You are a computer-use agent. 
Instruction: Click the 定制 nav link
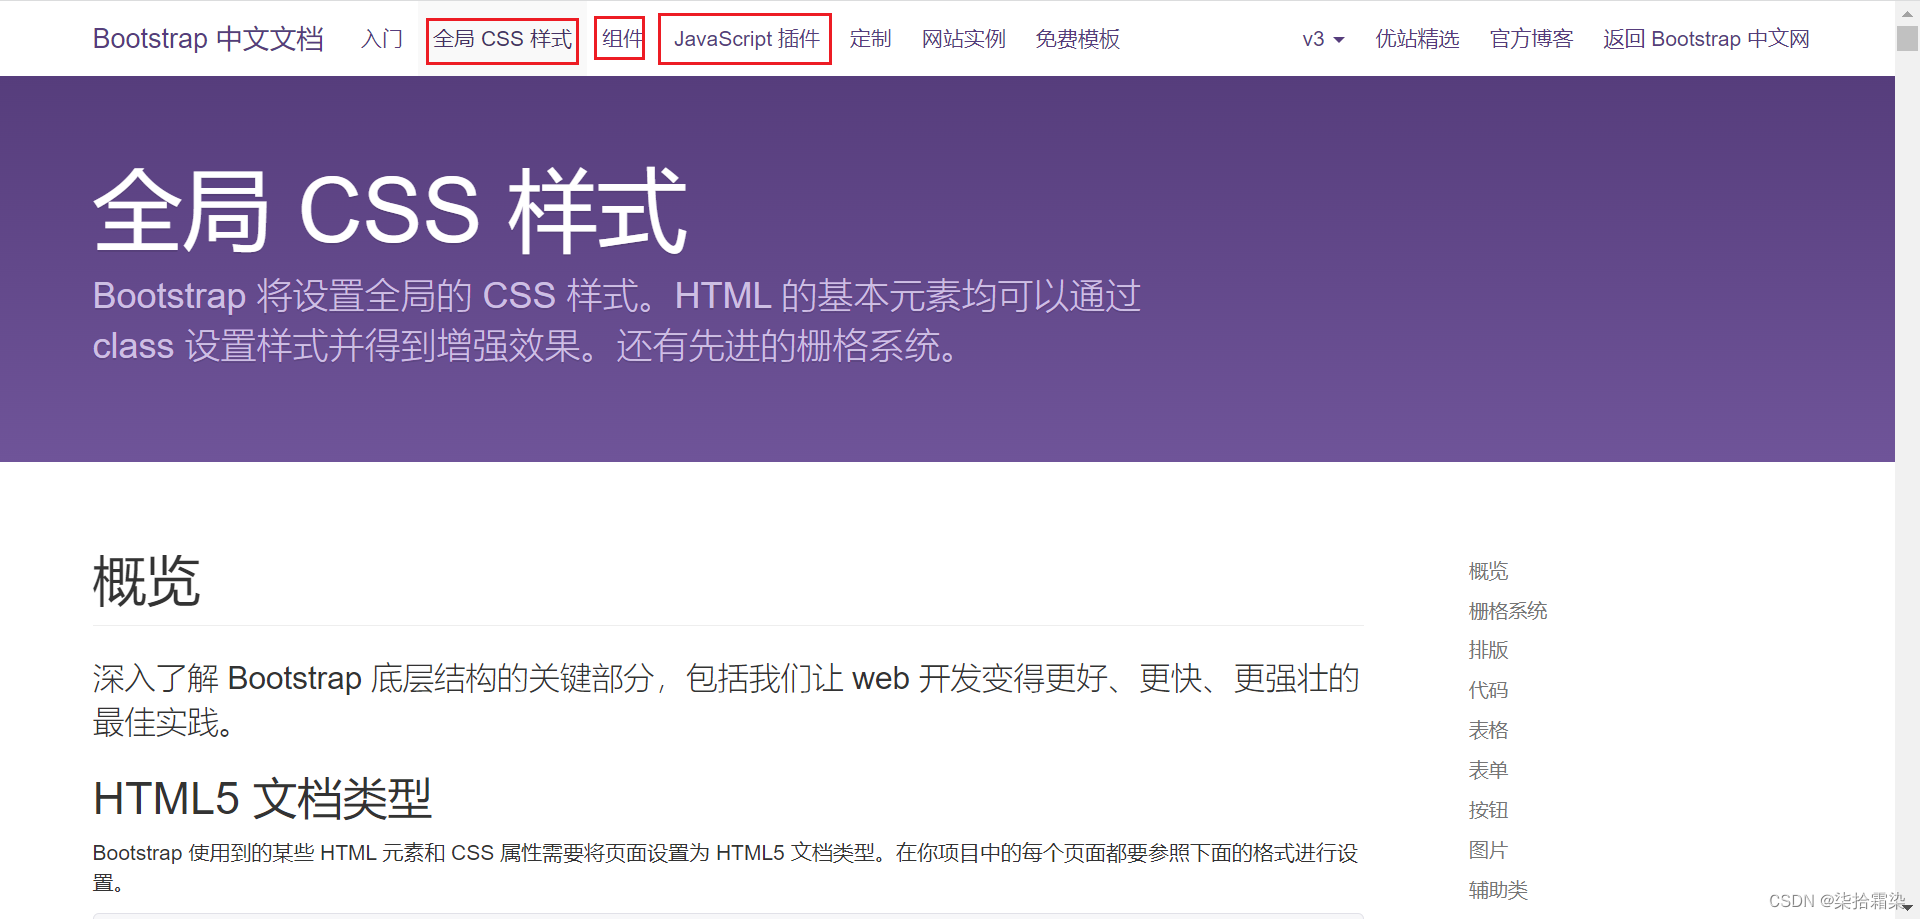(x=870, y=39)
